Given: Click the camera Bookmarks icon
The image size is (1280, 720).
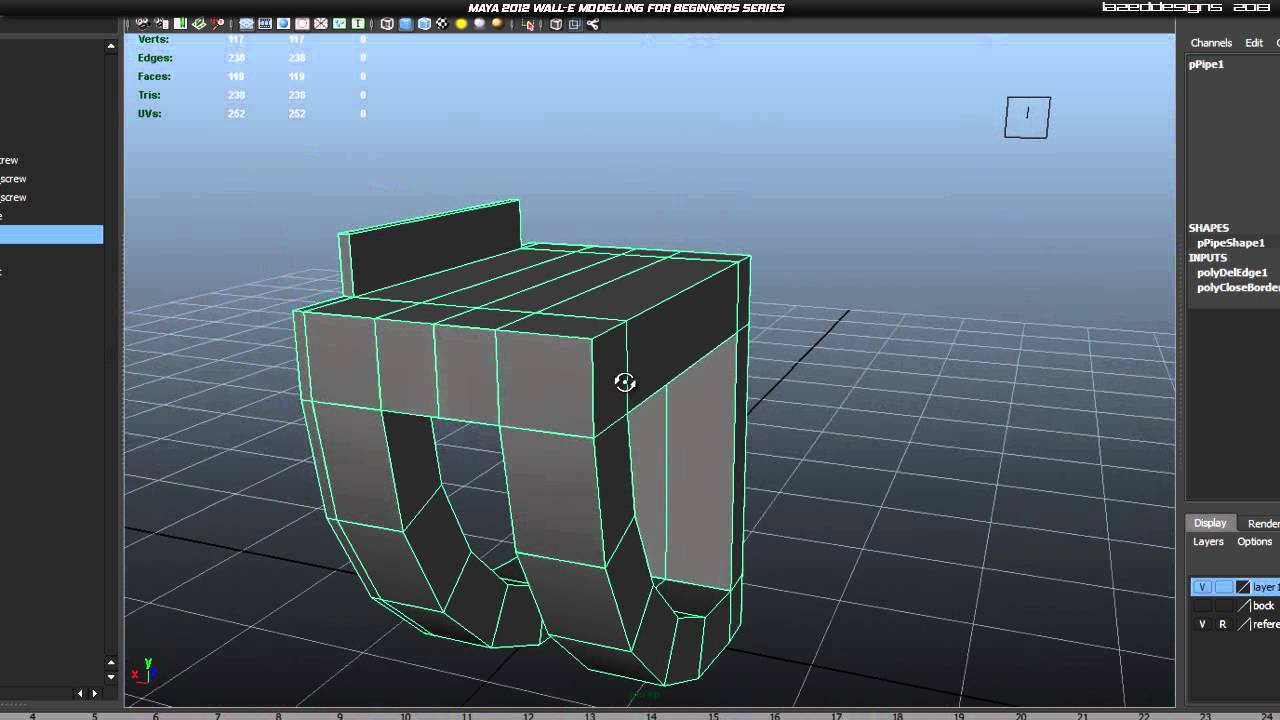Looking at the screenshot, I should pyautogui.click(x=181, y=24).
